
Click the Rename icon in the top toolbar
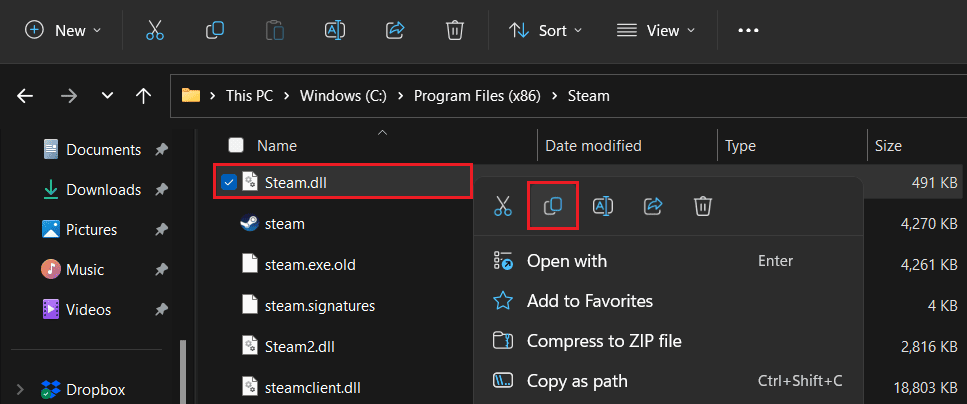tap(335, 30)
